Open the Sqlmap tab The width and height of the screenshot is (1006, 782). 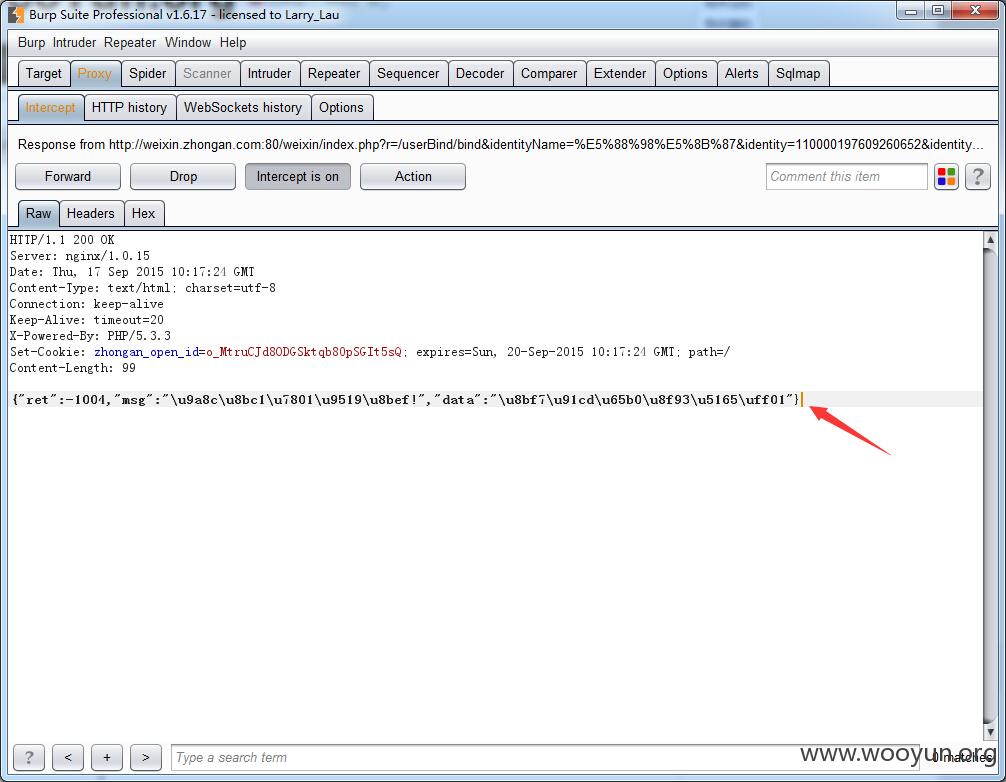(x=798, y=73)
